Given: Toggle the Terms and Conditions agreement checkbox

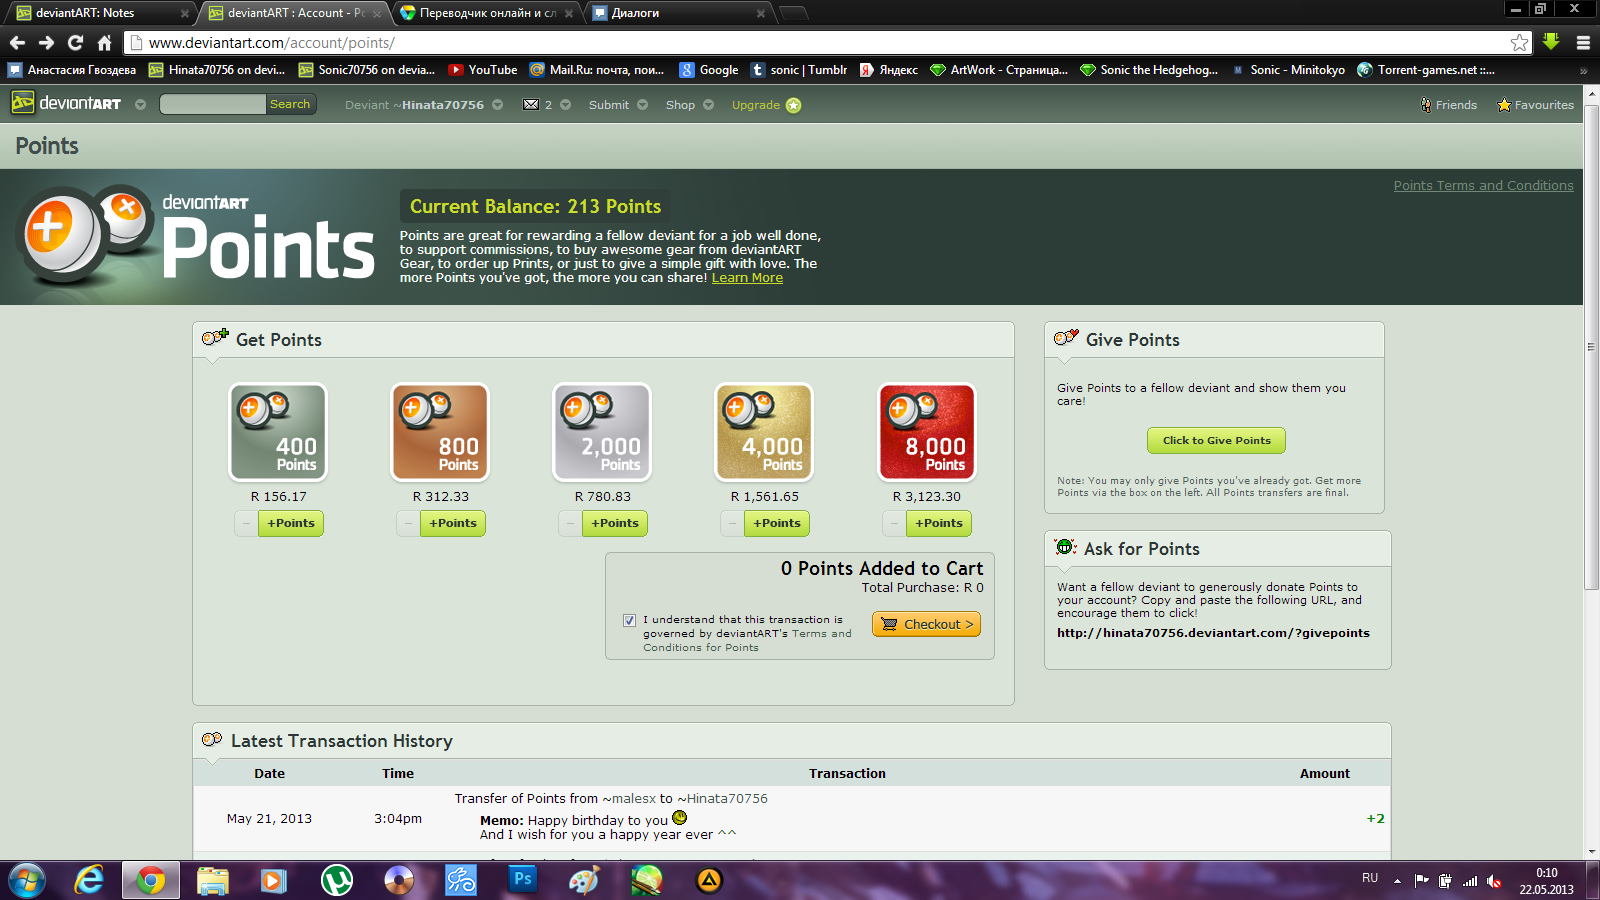Looking at the screenshot, I should click(629, 620).
